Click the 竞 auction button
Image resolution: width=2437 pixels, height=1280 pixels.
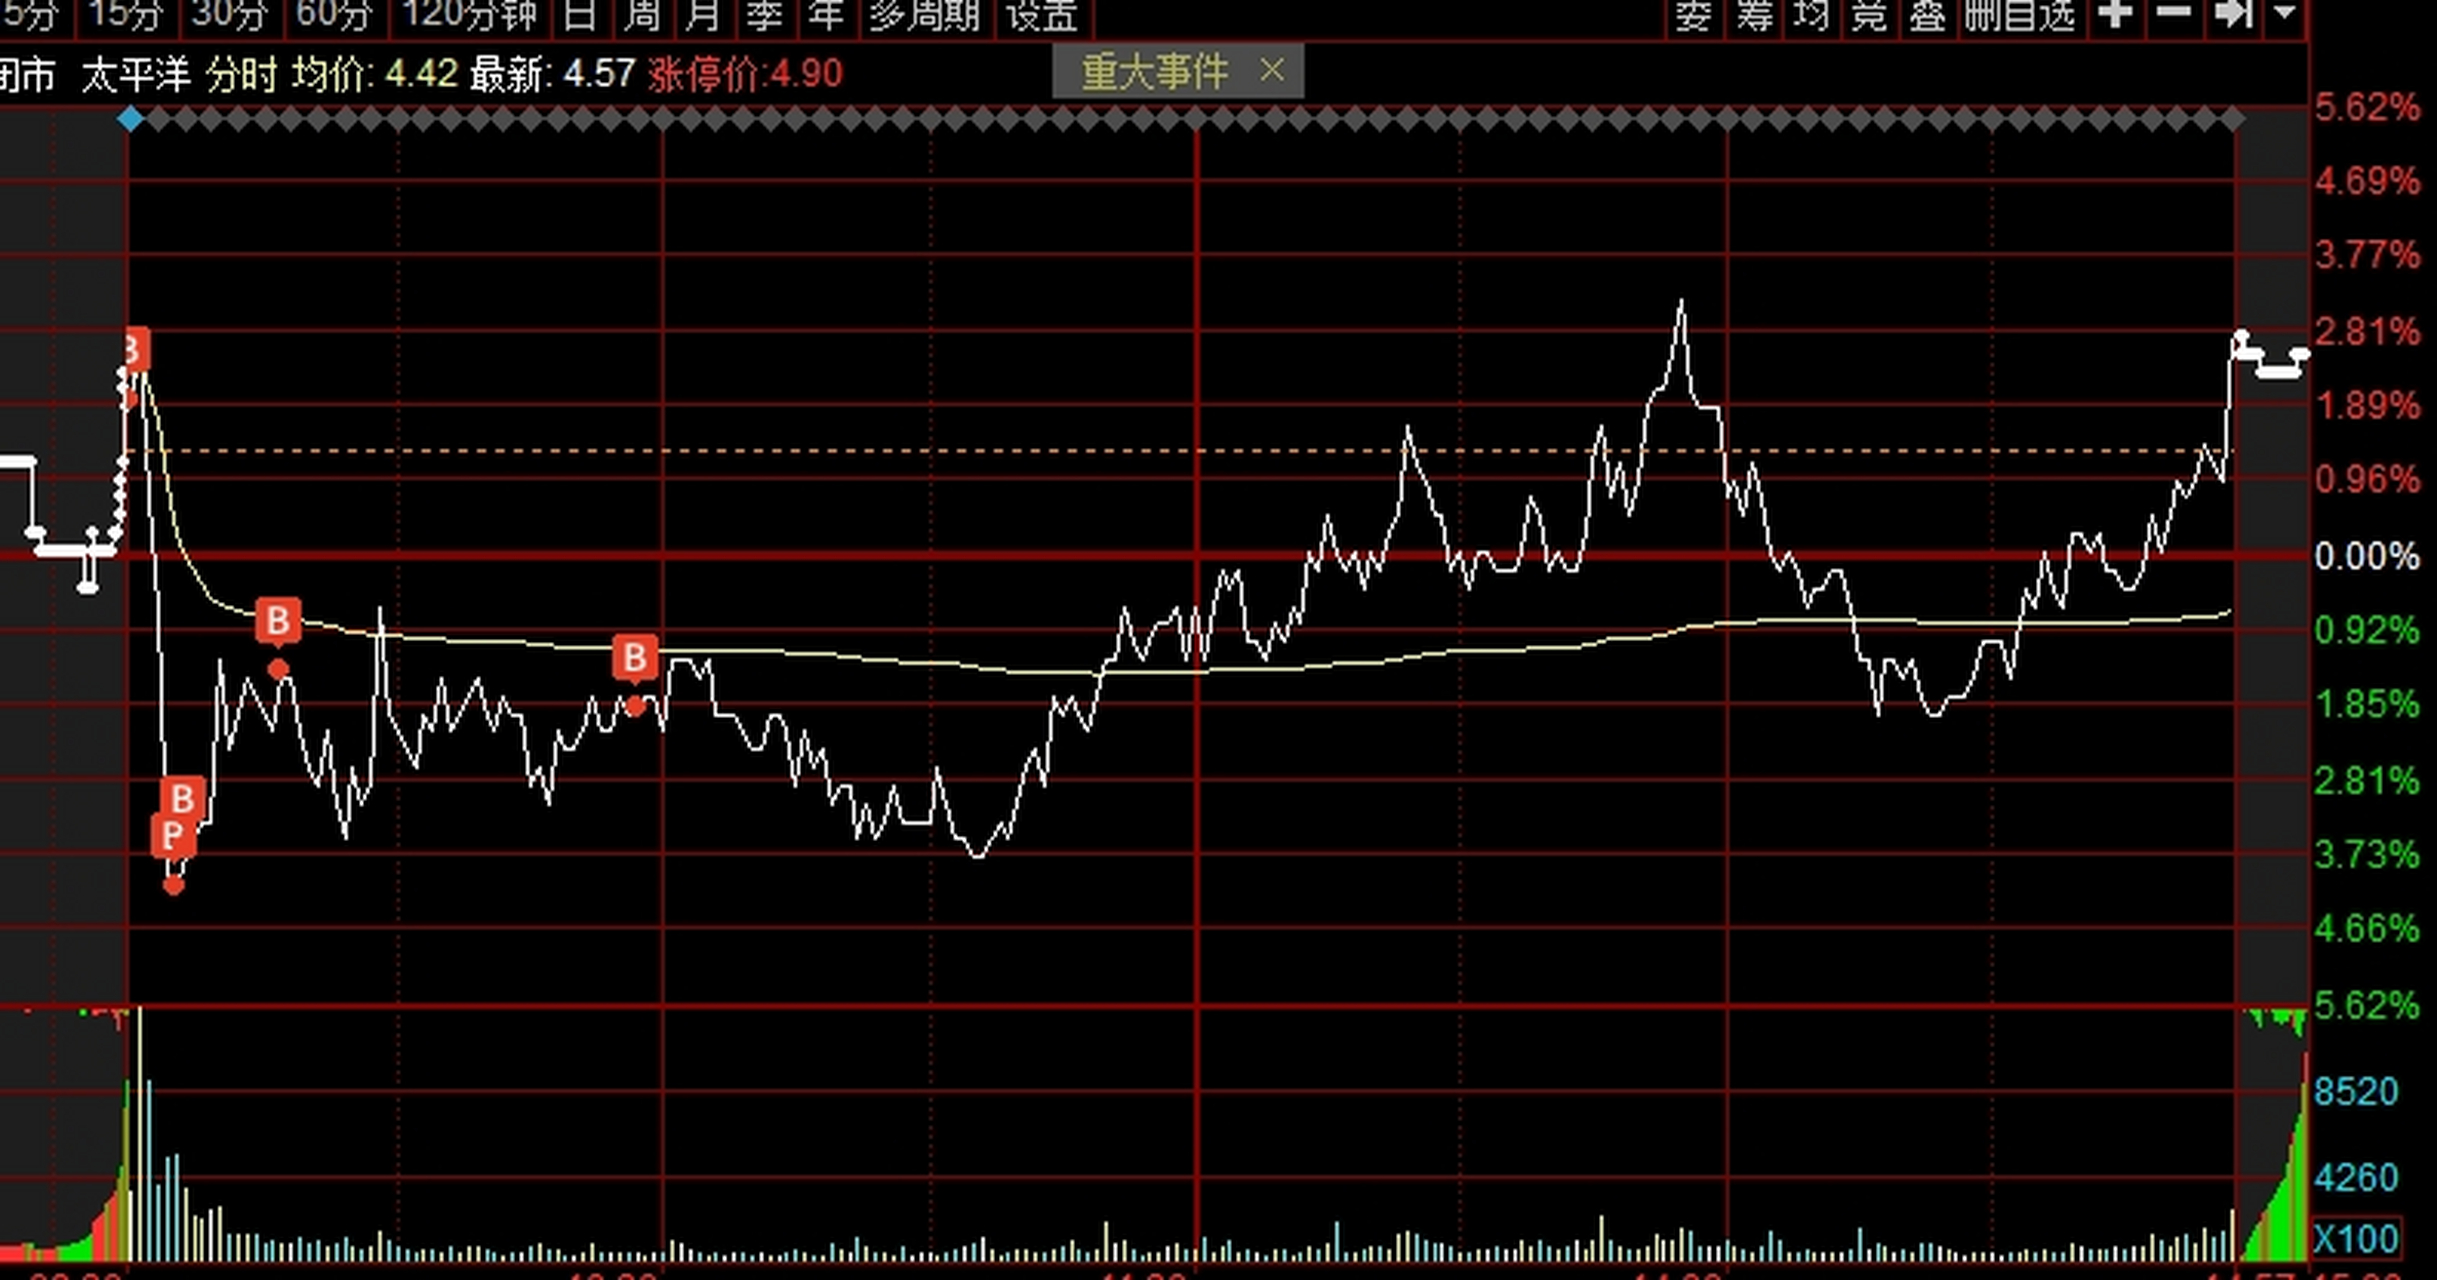click(x=1869, y=15)
